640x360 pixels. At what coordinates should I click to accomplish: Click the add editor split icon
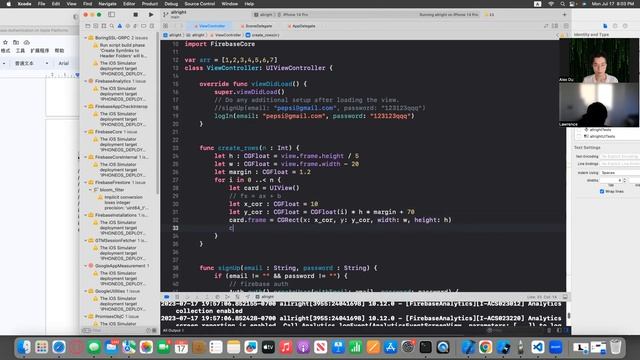(x=565, y=26)
